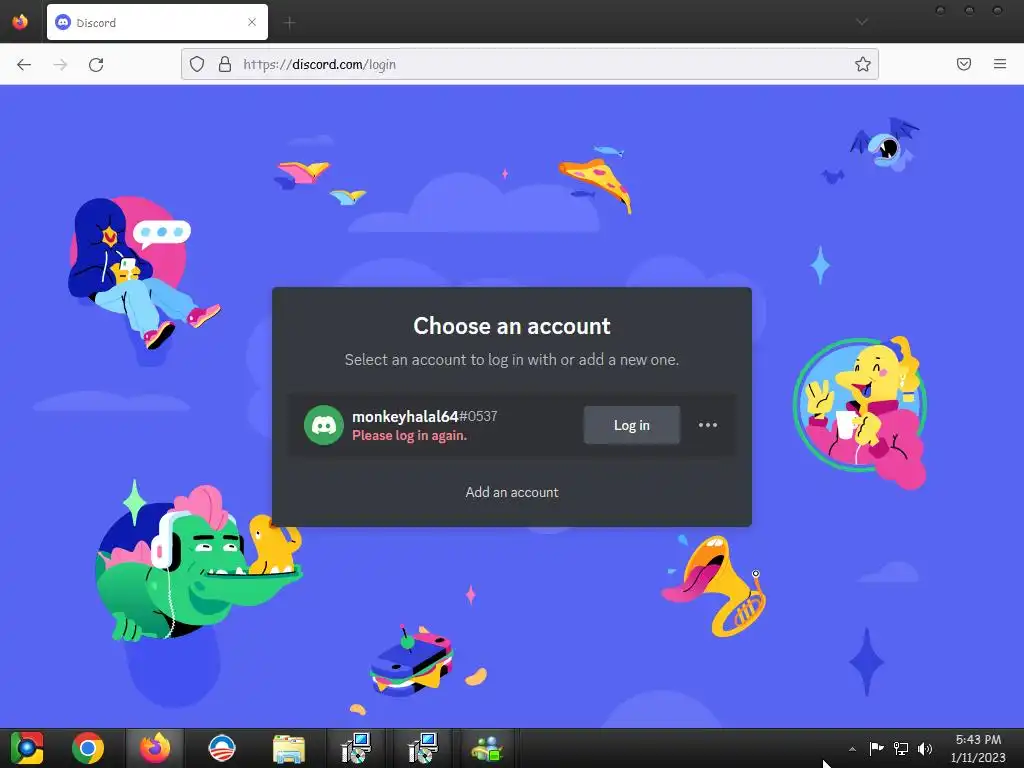Focus the discord.com/login address bar
Viewport: 1024px width, 768px height.
tap(530, 64)
